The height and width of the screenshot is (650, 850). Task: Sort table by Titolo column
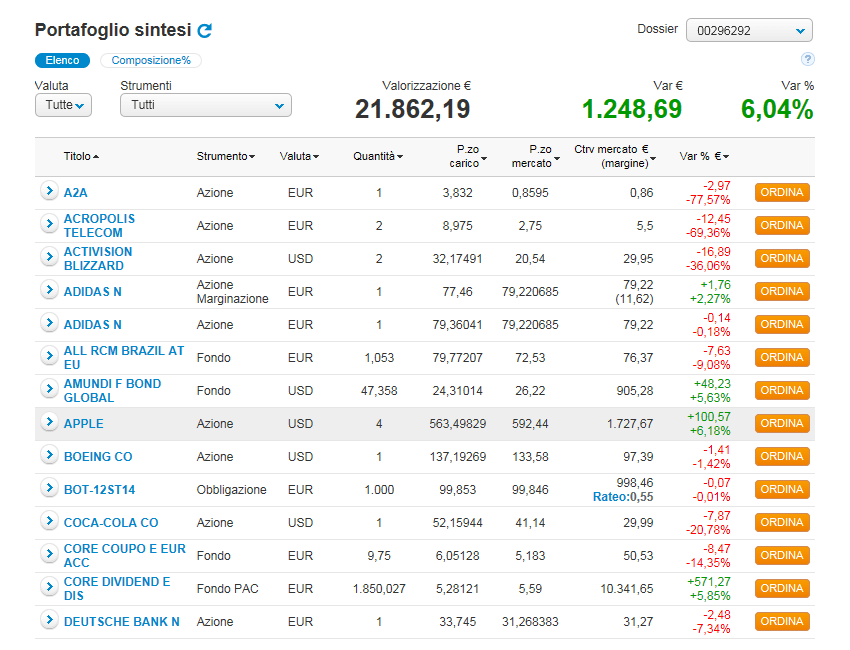coord(81,156)
